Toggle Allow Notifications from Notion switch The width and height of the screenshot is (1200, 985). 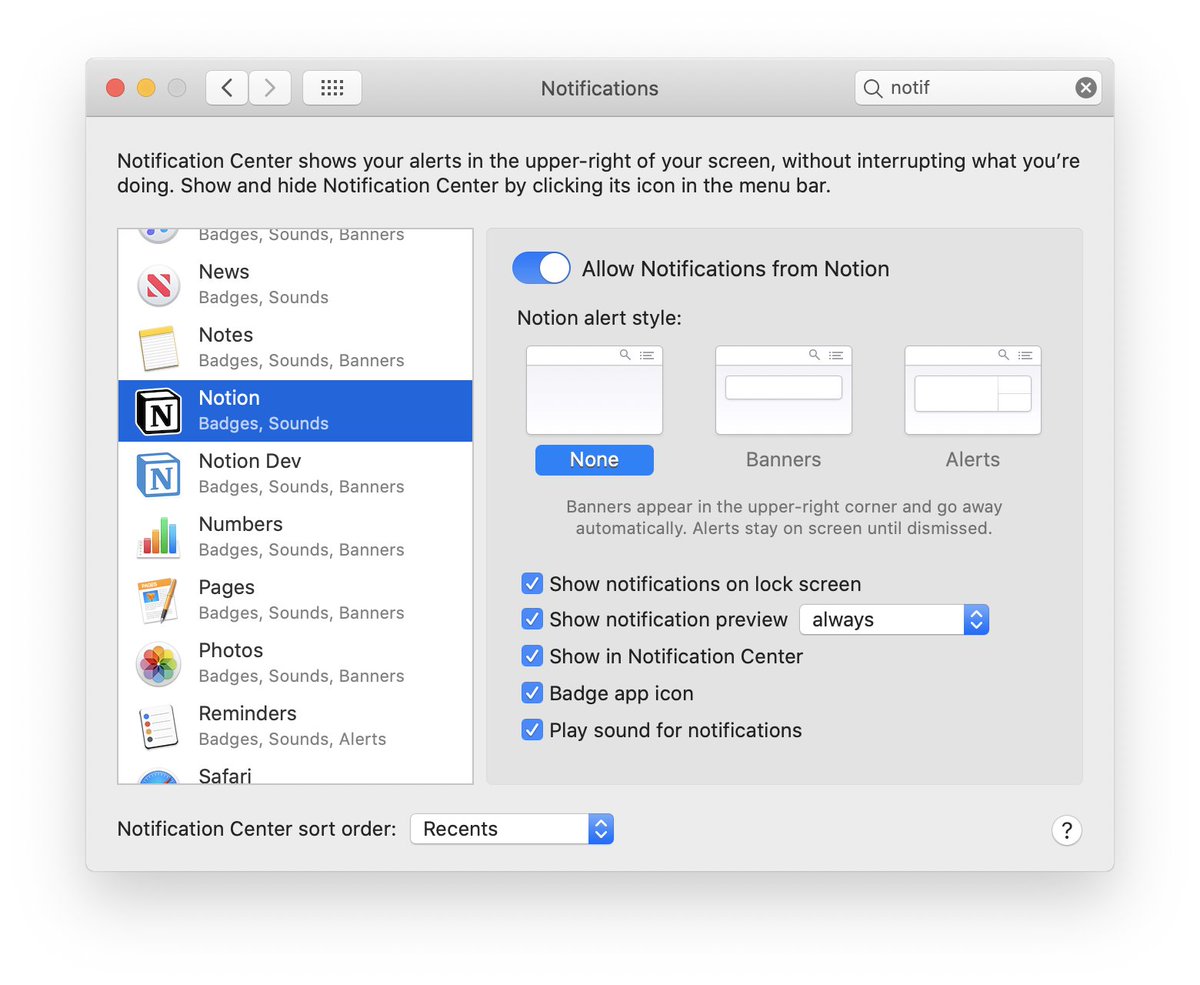point(541,268)
